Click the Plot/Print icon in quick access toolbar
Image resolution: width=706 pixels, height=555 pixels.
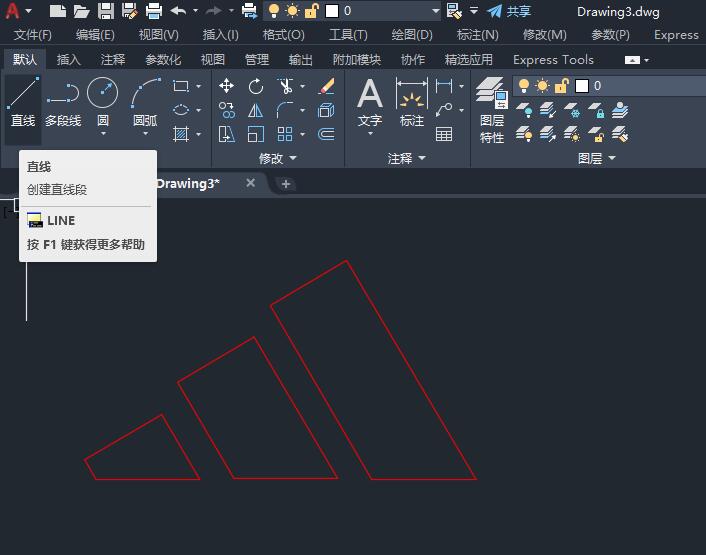click(154, 11)
